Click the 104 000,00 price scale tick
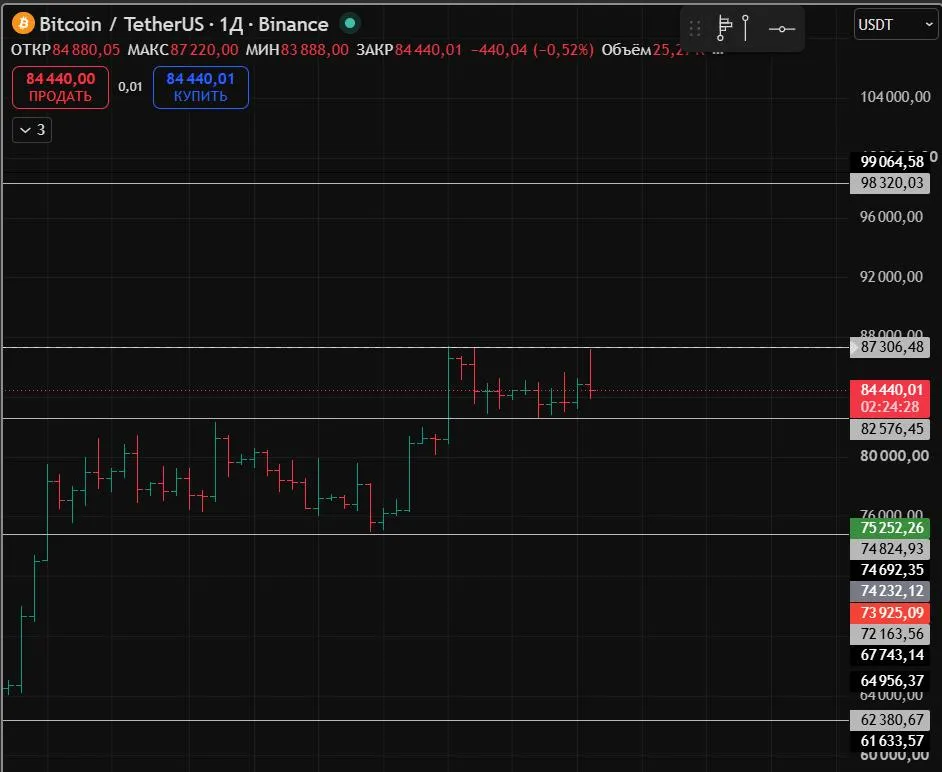Image resolution: width=942 pixels, height=772 pixels. 895,97
